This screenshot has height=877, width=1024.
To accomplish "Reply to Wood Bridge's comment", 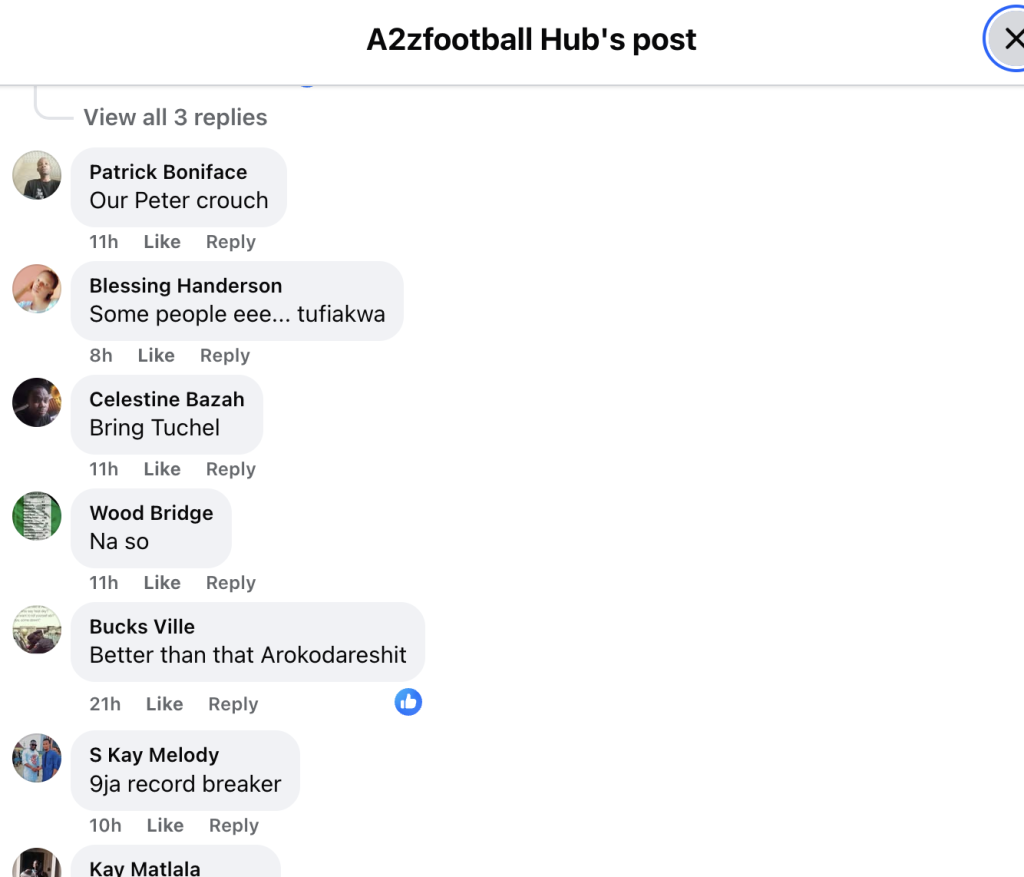I will click(x=231, y=583).
